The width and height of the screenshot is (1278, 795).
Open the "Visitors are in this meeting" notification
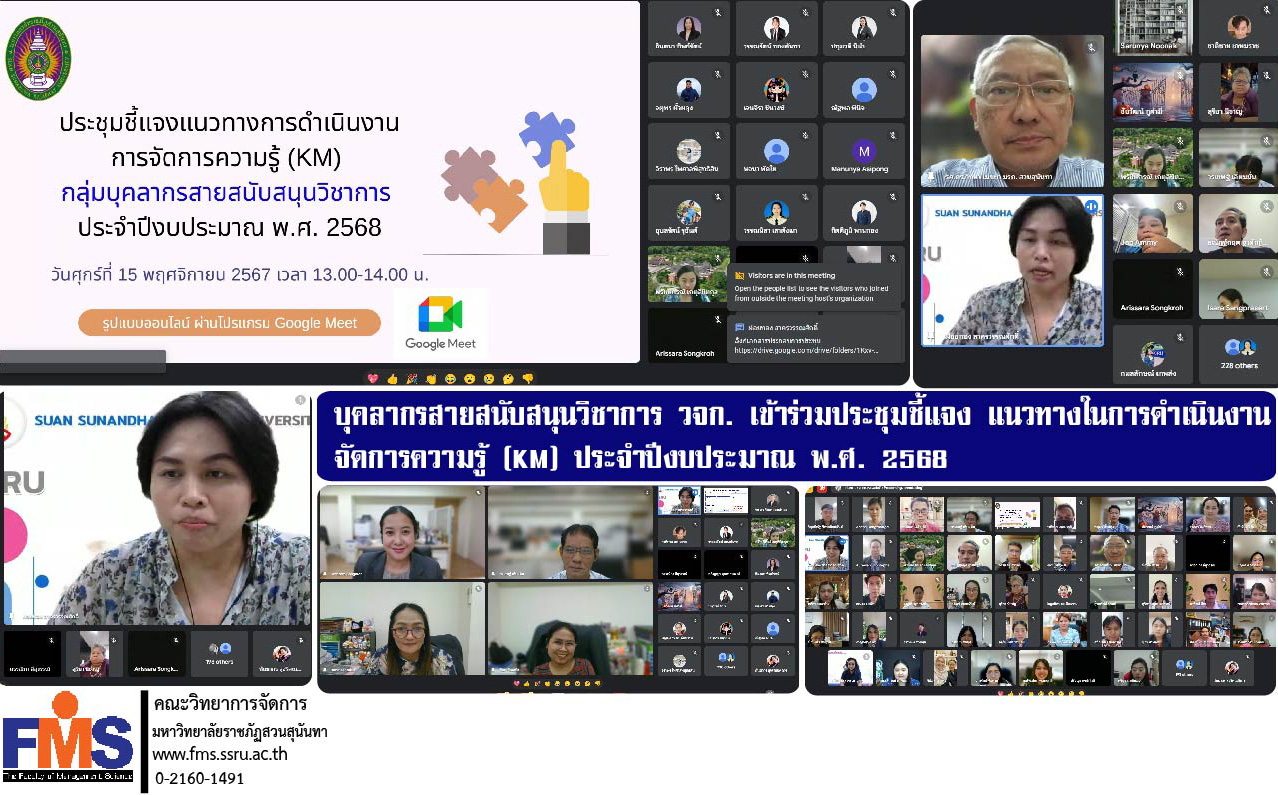click(x=815, y=286)
